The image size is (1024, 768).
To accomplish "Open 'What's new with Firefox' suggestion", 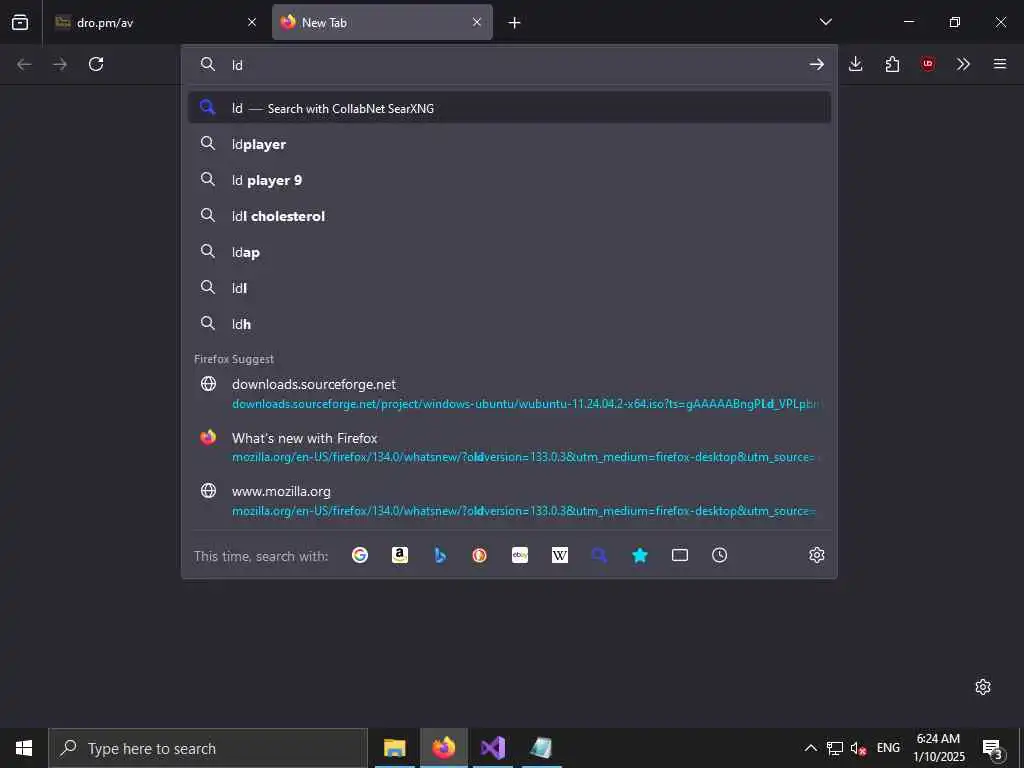I will point(509,447).
